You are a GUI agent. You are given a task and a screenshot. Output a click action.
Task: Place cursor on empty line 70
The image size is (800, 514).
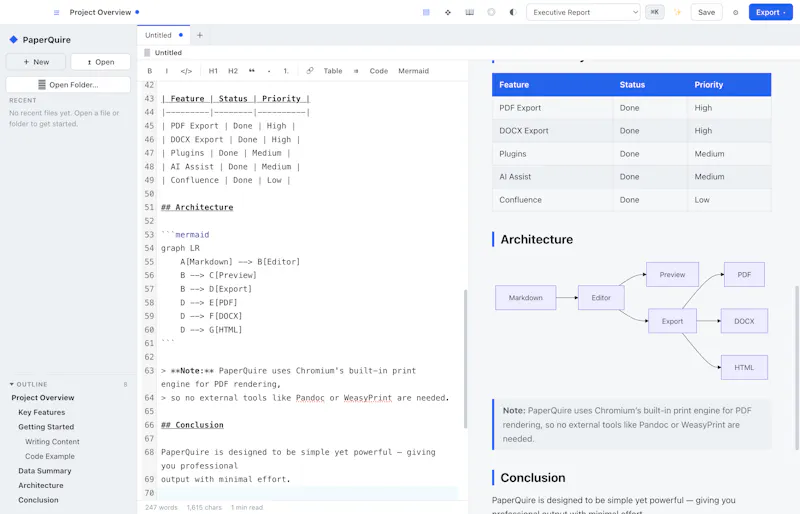pyautogui.click(x=307, y=493)
